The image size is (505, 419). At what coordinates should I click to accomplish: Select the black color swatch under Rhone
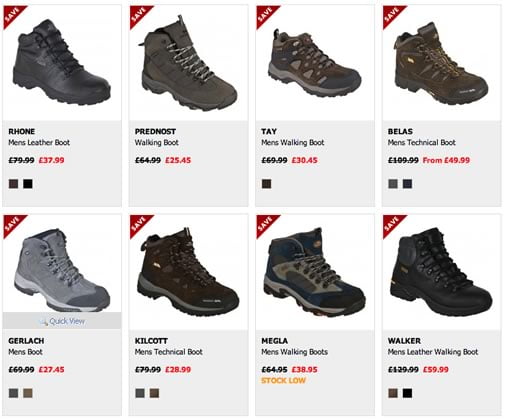point(28,184)
